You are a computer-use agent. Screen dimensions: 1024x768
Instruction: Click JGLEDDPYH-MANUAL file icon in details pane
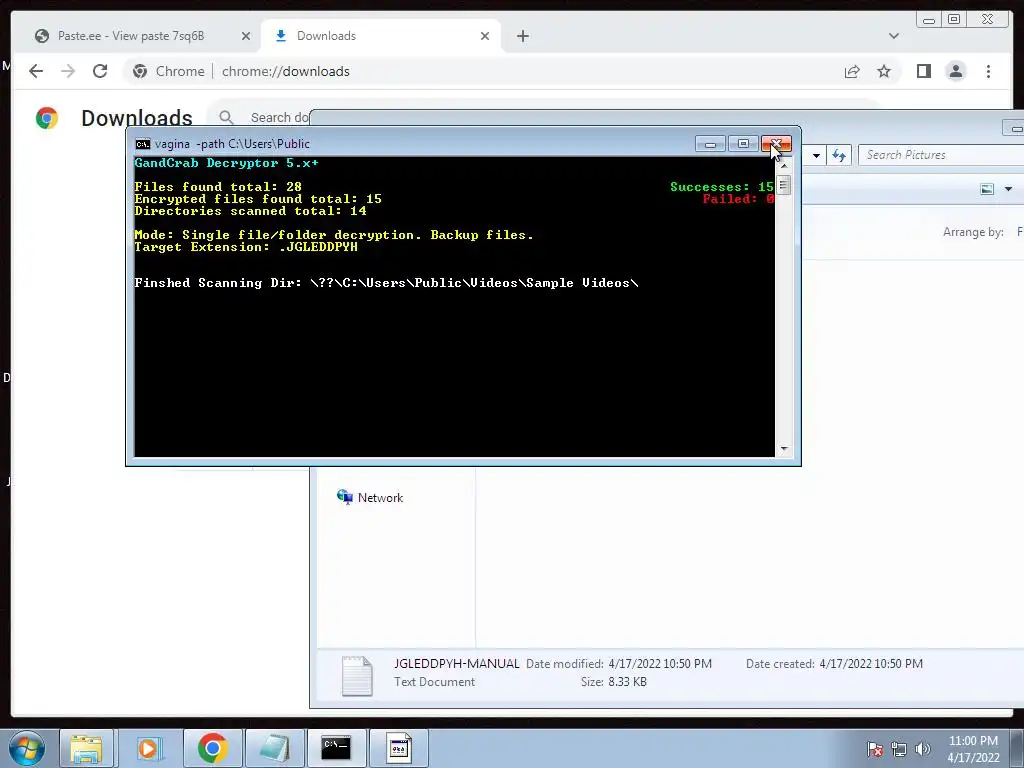pos(357,675)
